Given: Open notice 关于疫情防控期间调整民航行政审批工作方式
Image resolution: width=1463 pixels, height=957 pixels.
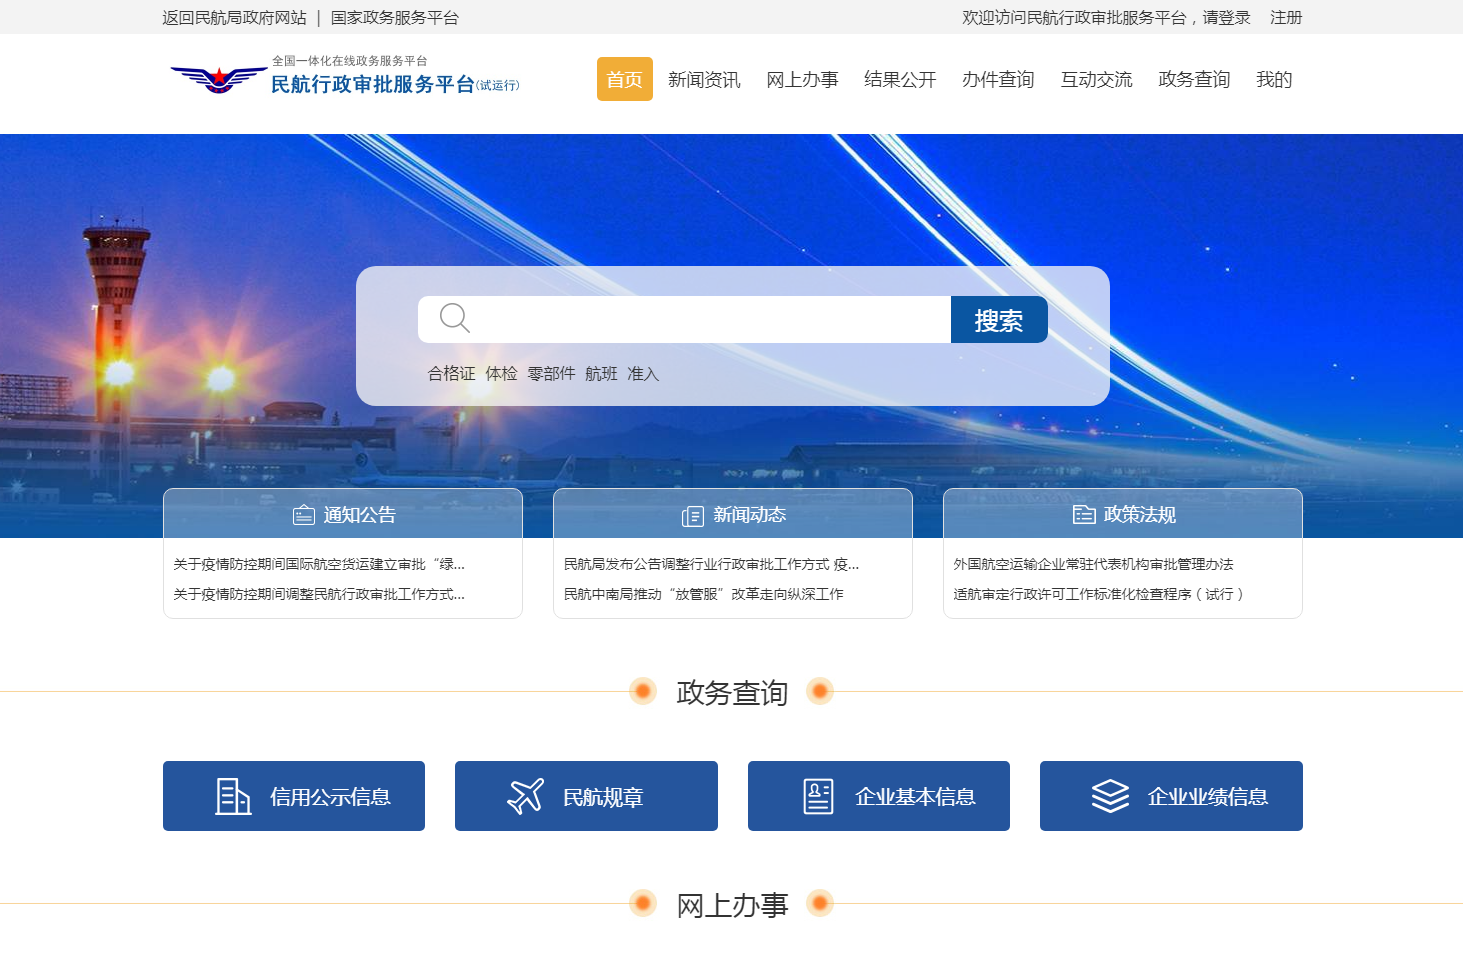Looking at the screenshot, I should coord(319,594).
